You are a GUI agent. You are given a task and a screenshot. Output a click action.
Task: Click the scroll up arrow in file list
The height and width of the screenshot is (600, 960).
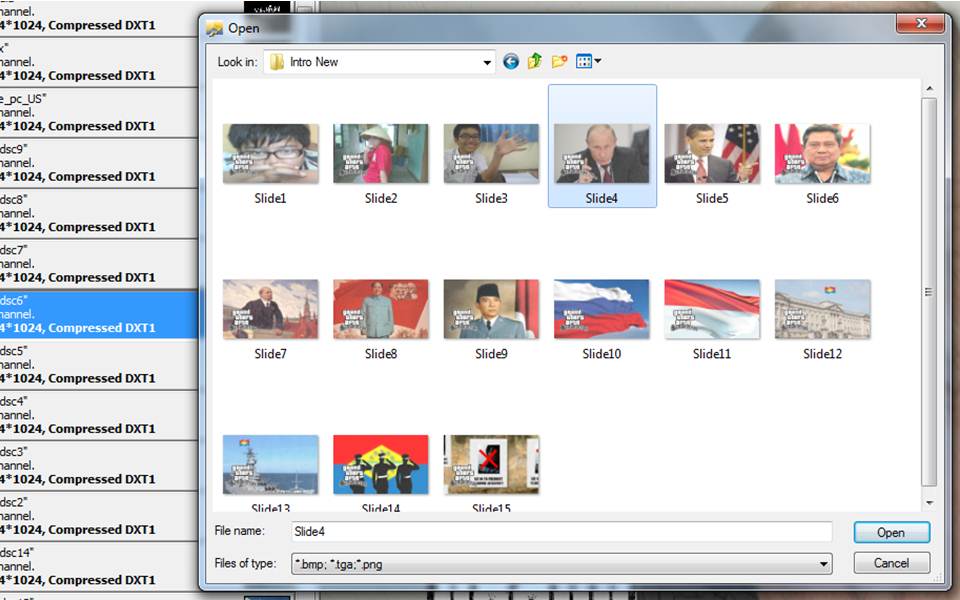click(x=929, y=89)
